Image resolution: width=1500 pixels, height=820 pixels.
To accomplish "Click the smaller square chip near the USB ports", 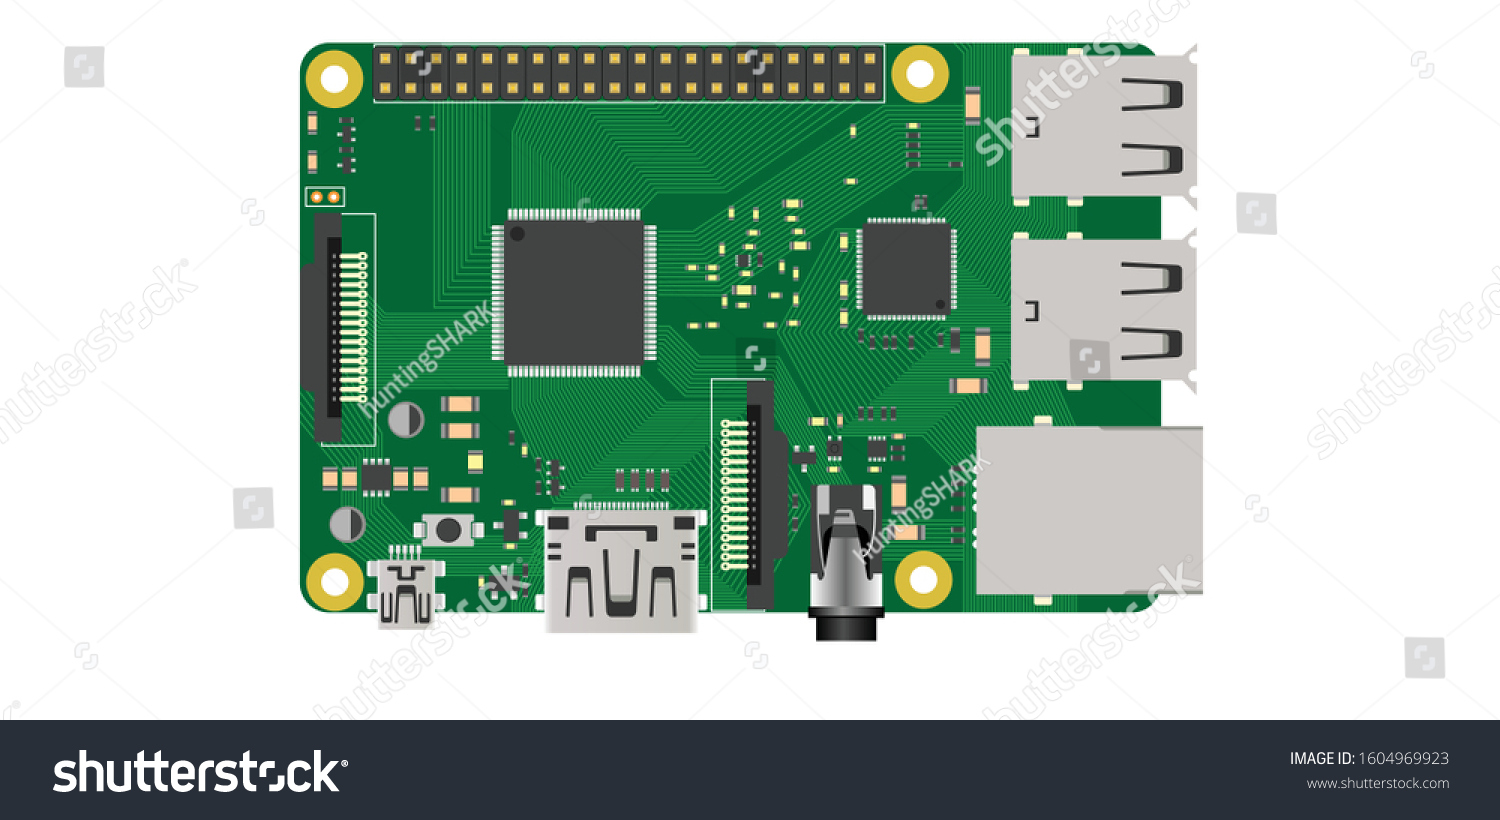I will (x=906, y=269).
